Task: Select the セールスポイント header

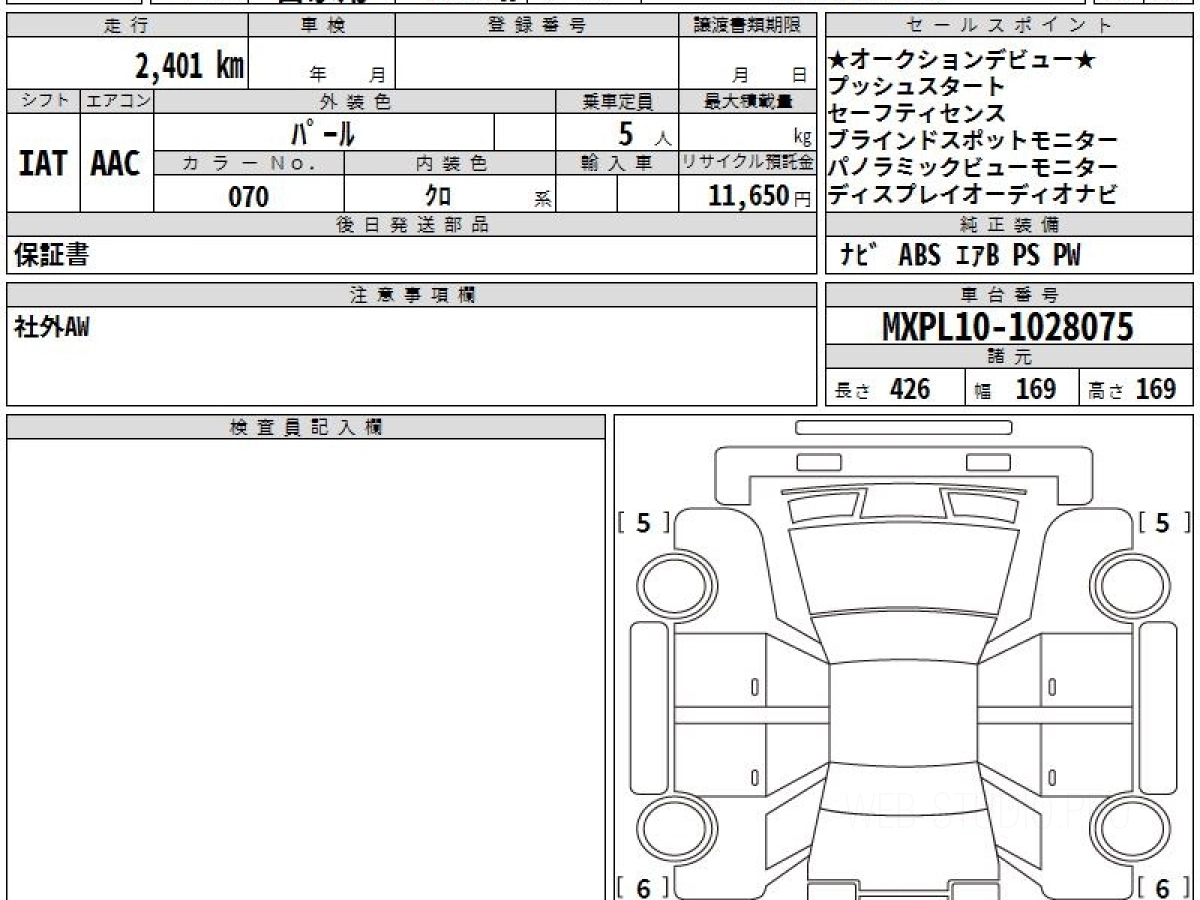Action: [x=1010, y=26]
